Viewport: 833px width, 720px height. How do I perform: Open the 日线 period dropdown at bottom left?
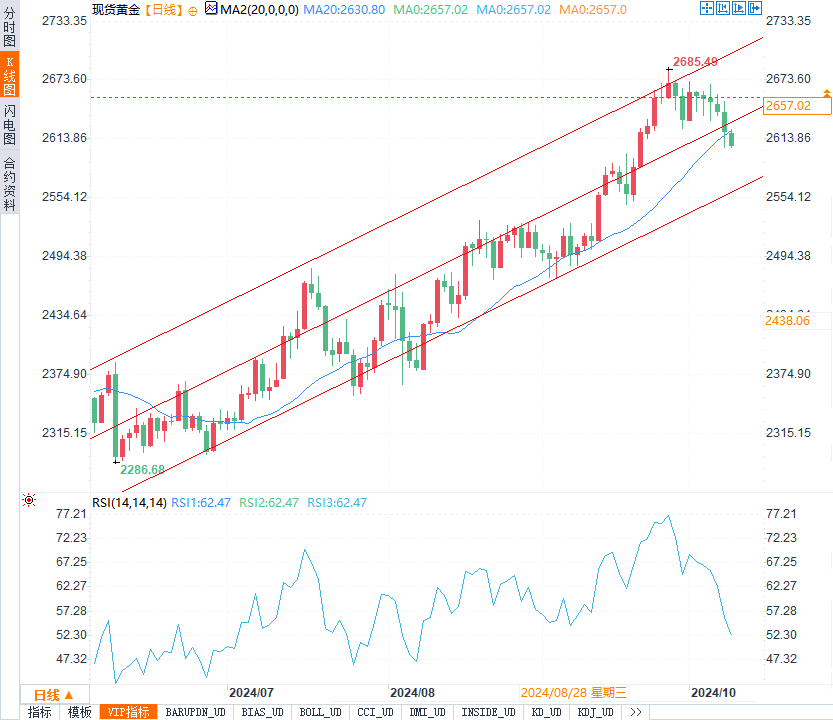52,695
